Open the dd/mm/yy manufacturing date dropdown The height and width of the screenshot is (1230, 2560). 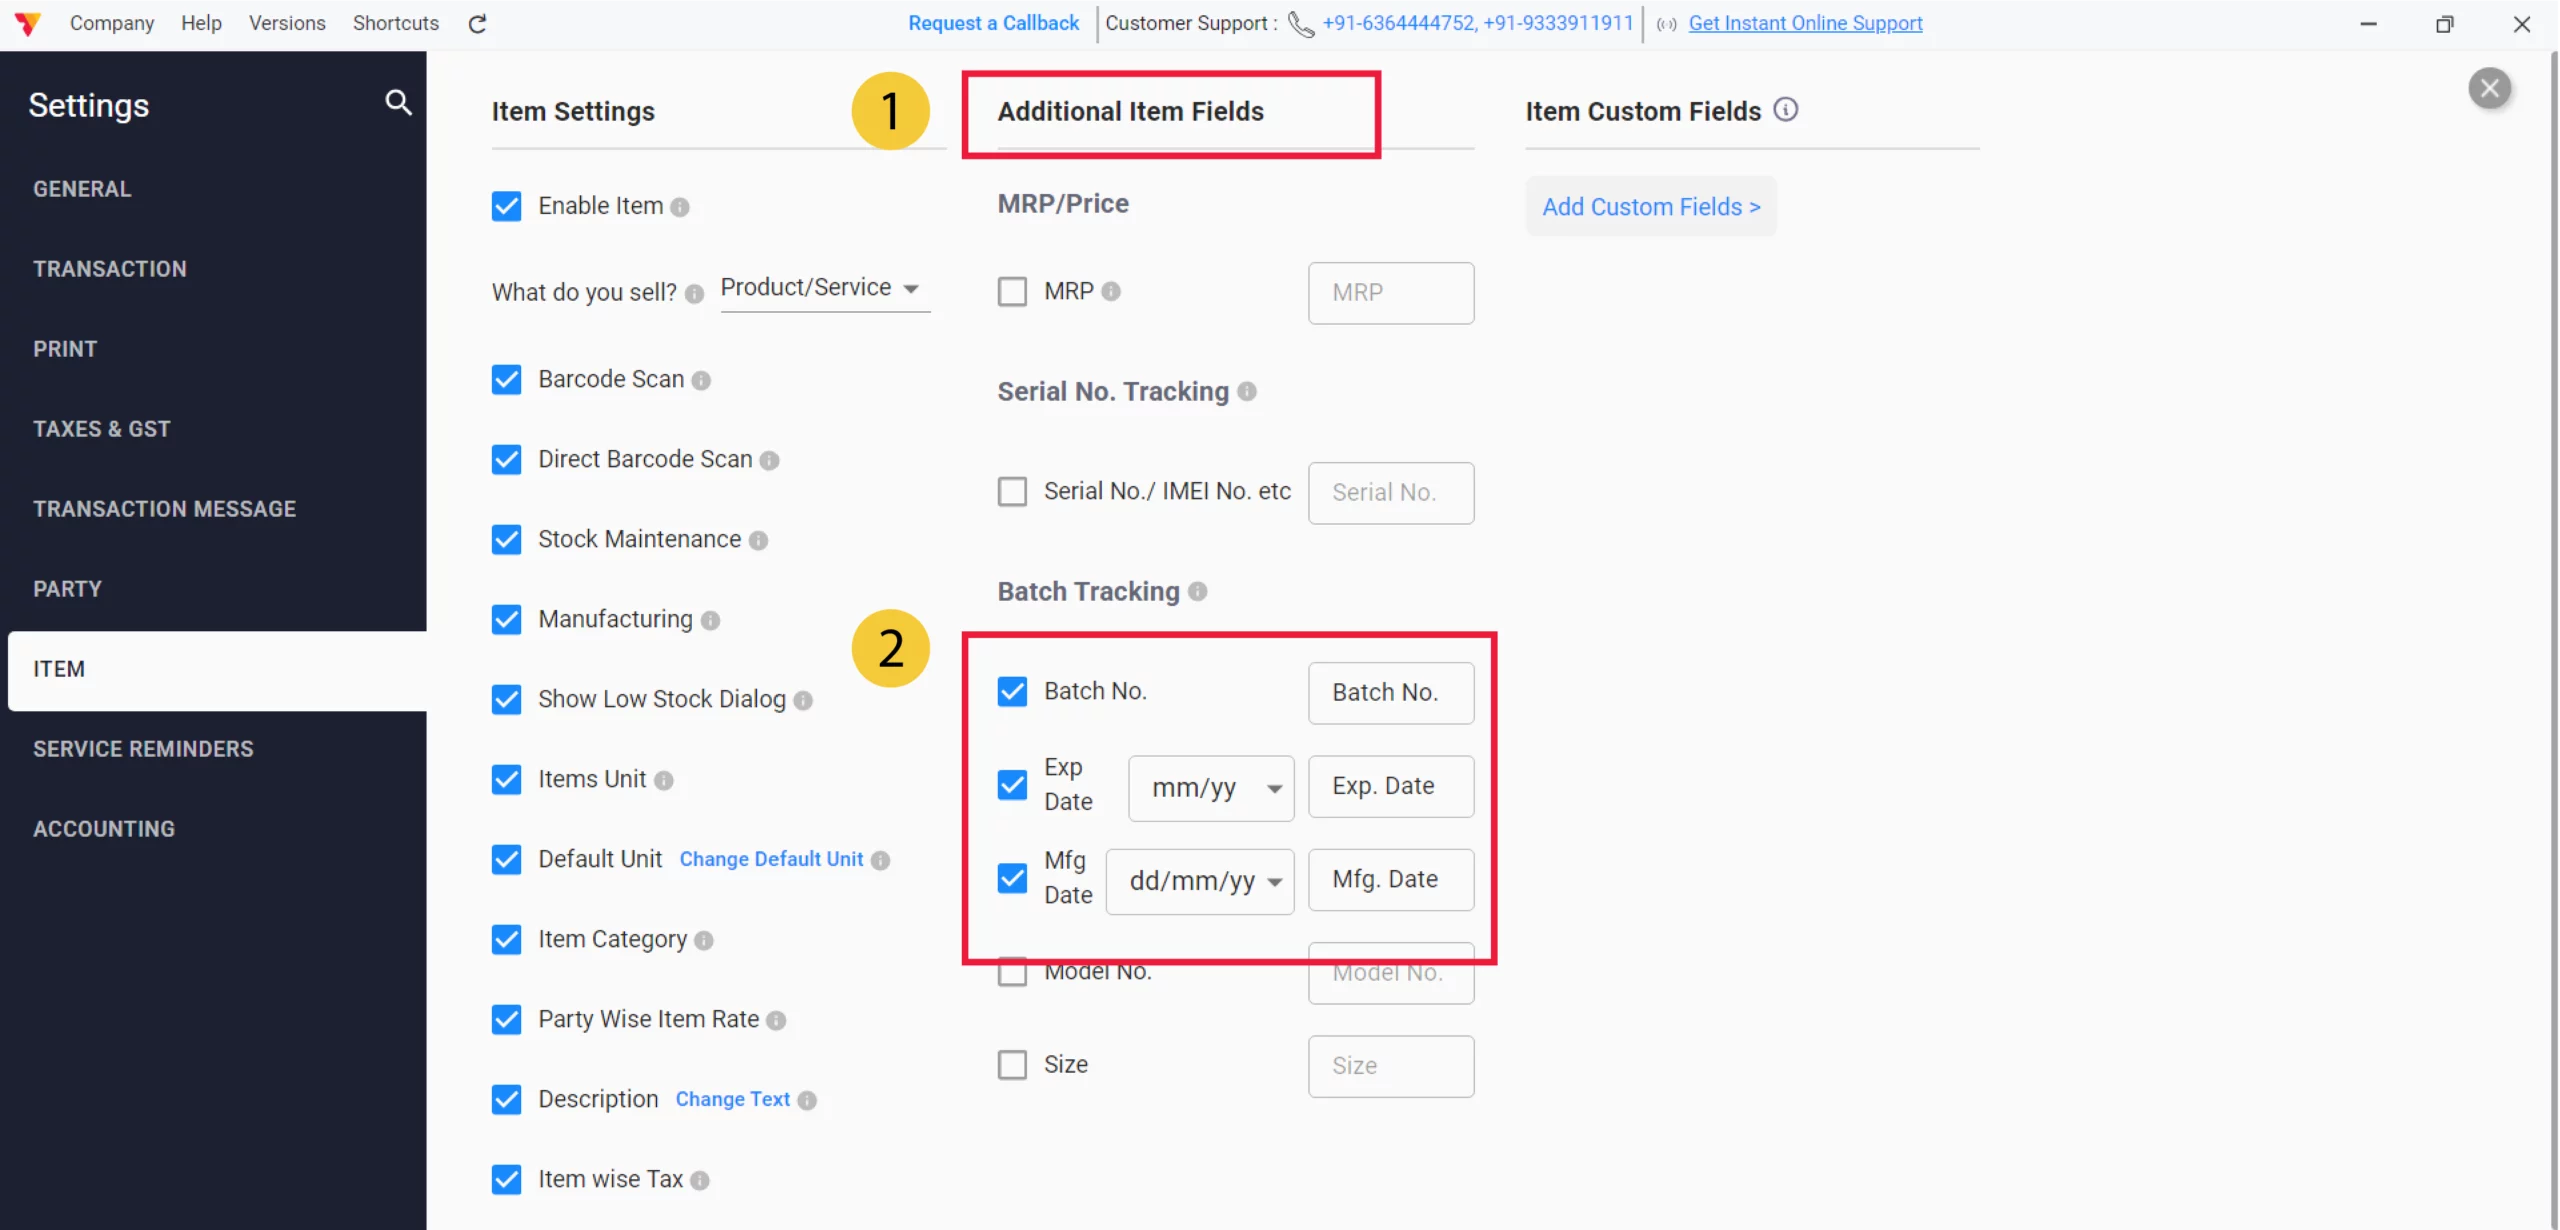[1199, 881]
